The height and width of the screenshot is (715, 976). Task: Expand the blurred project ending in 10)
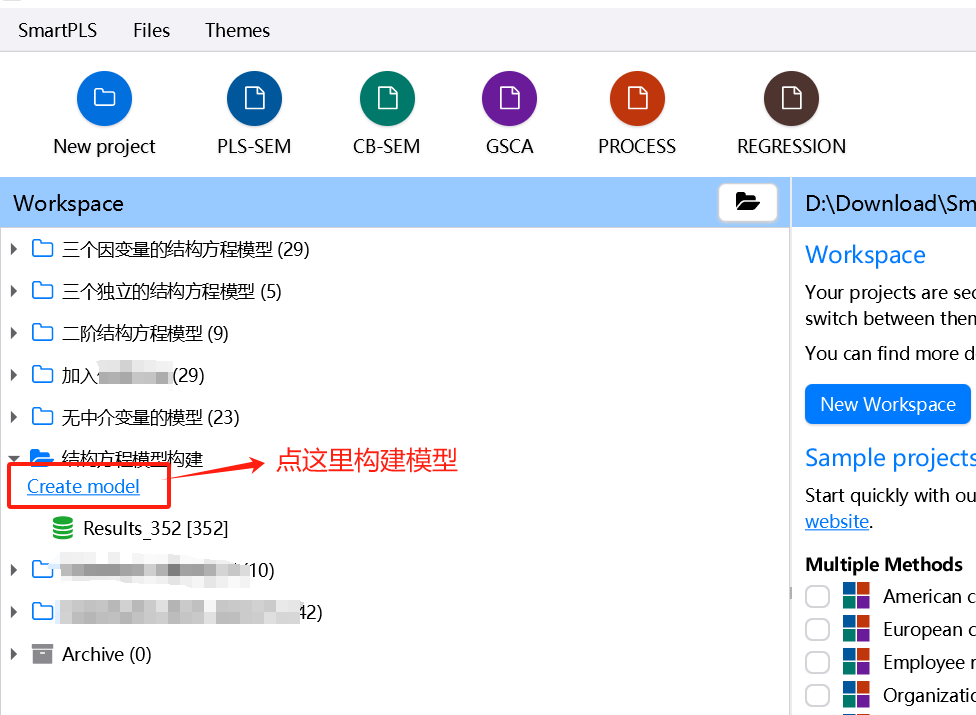point(14,569)
